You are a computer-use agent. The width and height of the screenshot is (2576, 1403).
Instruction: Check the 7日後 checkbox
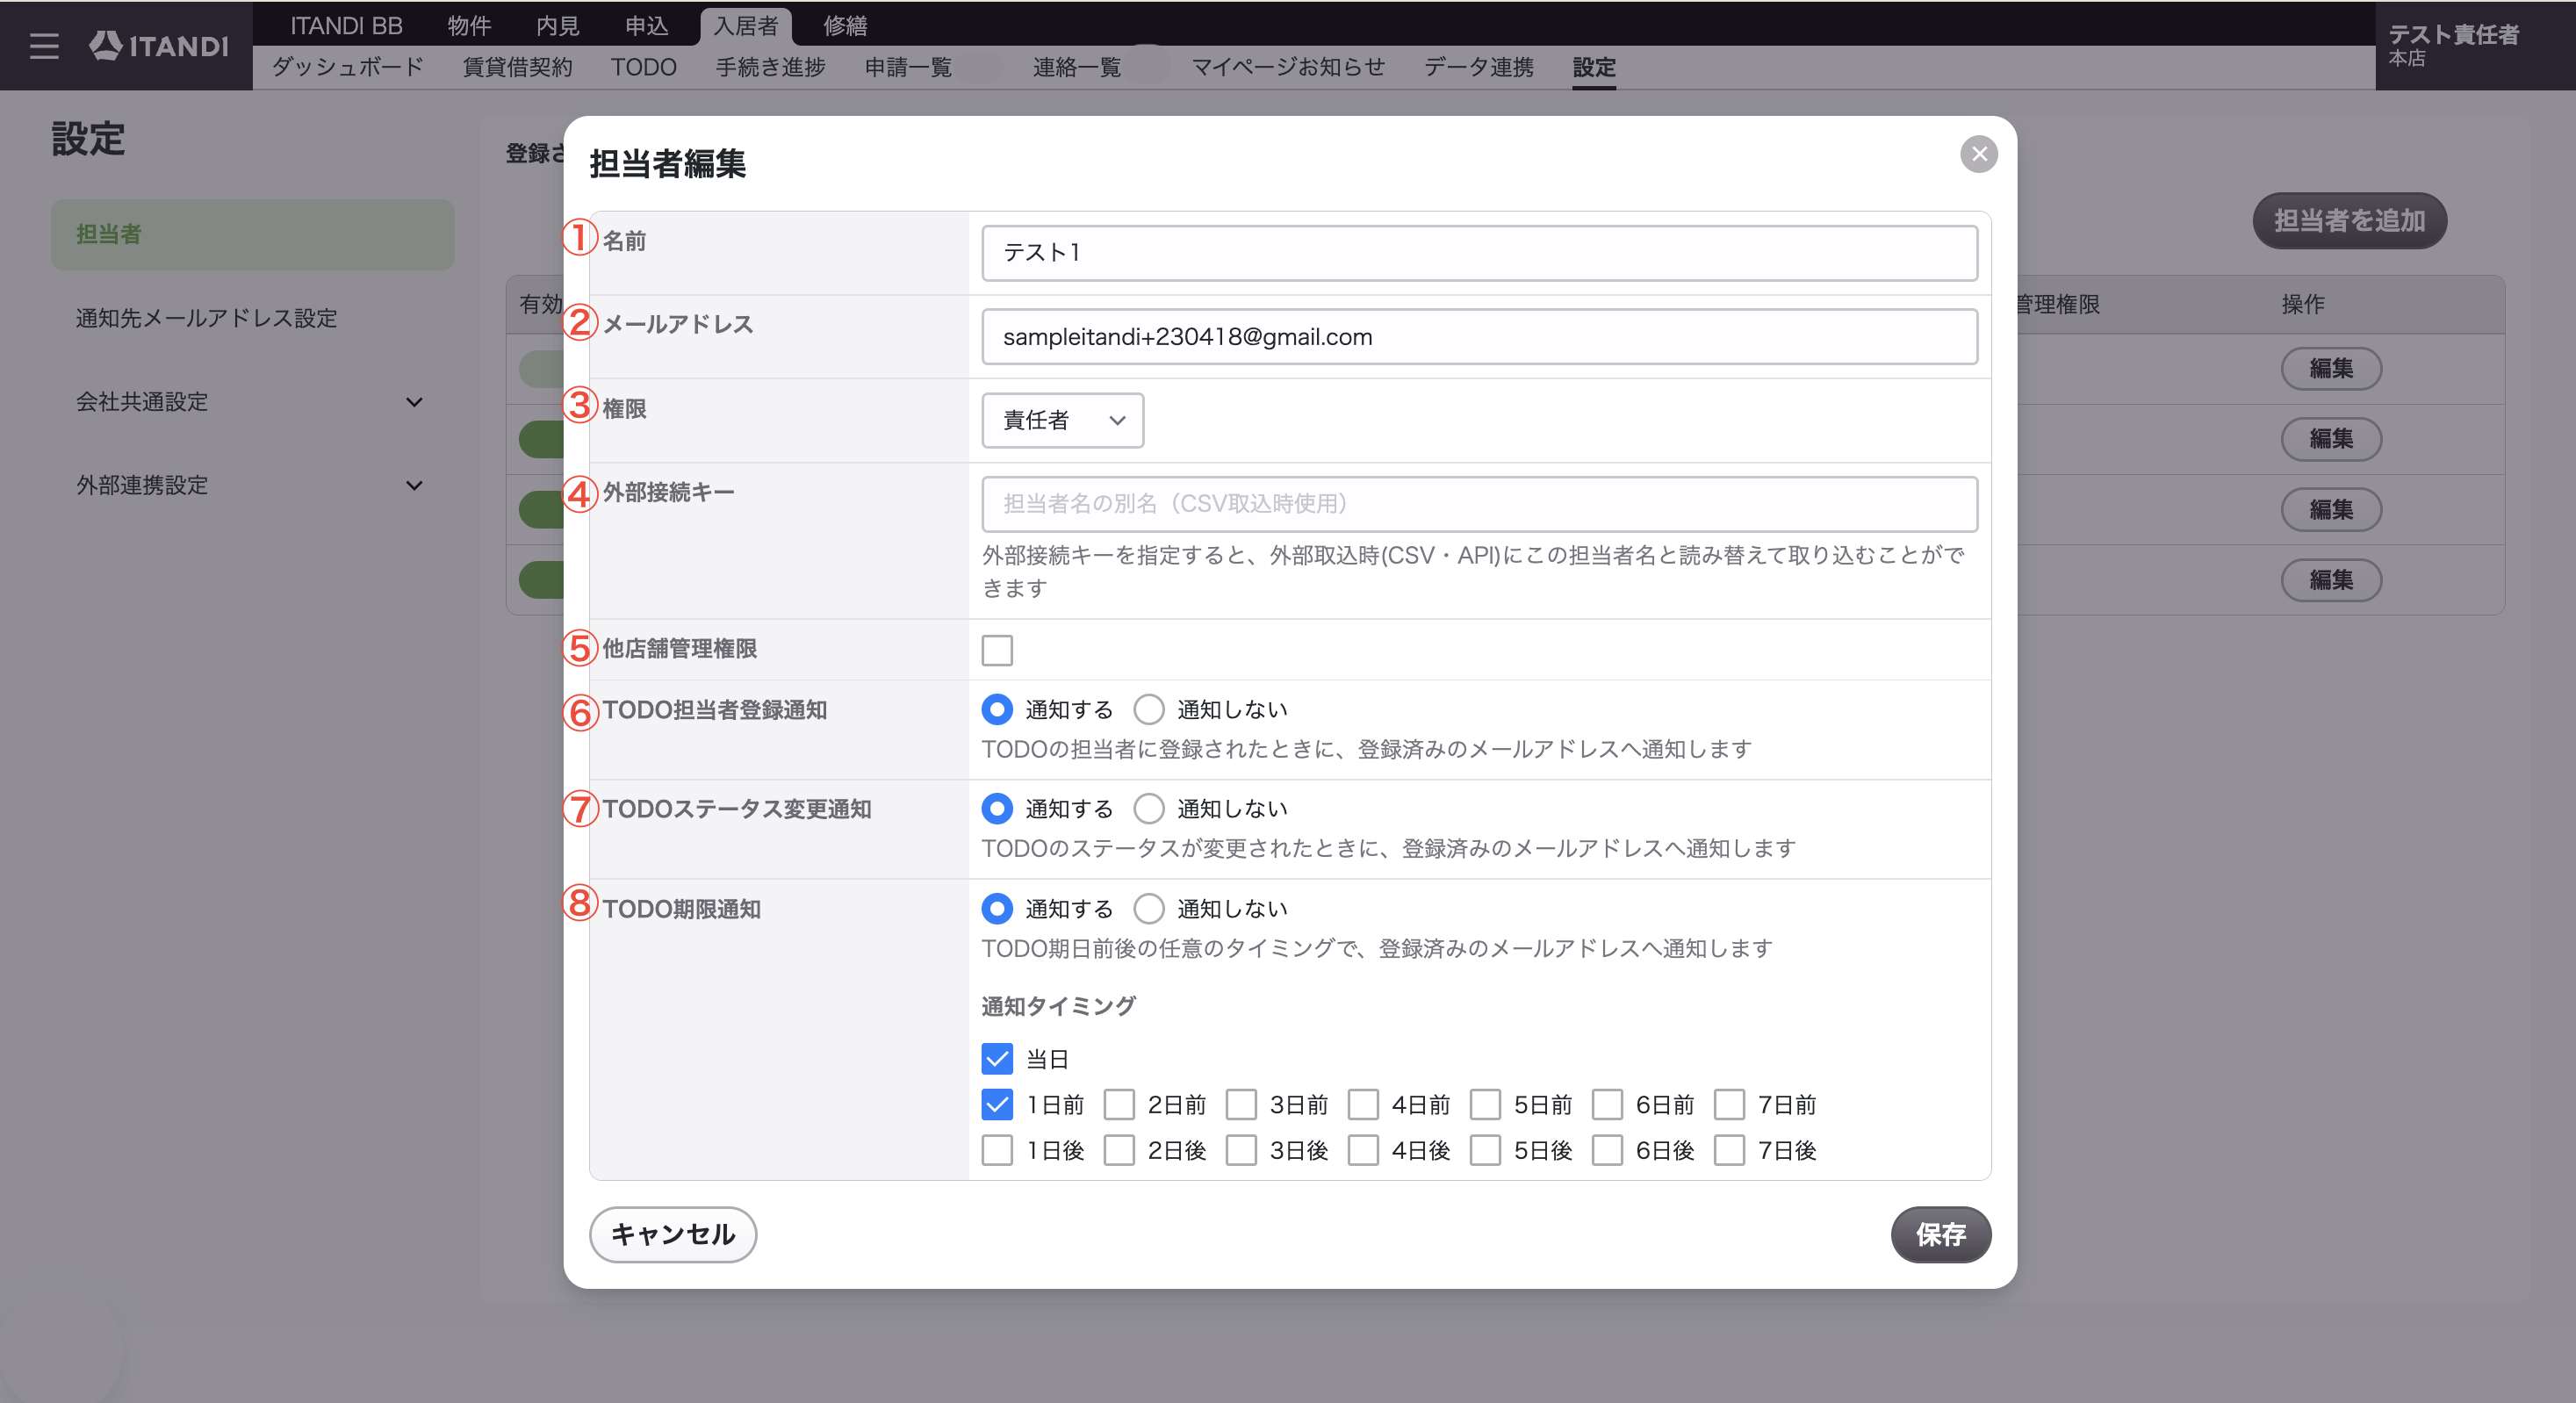coord(1729,1151)
